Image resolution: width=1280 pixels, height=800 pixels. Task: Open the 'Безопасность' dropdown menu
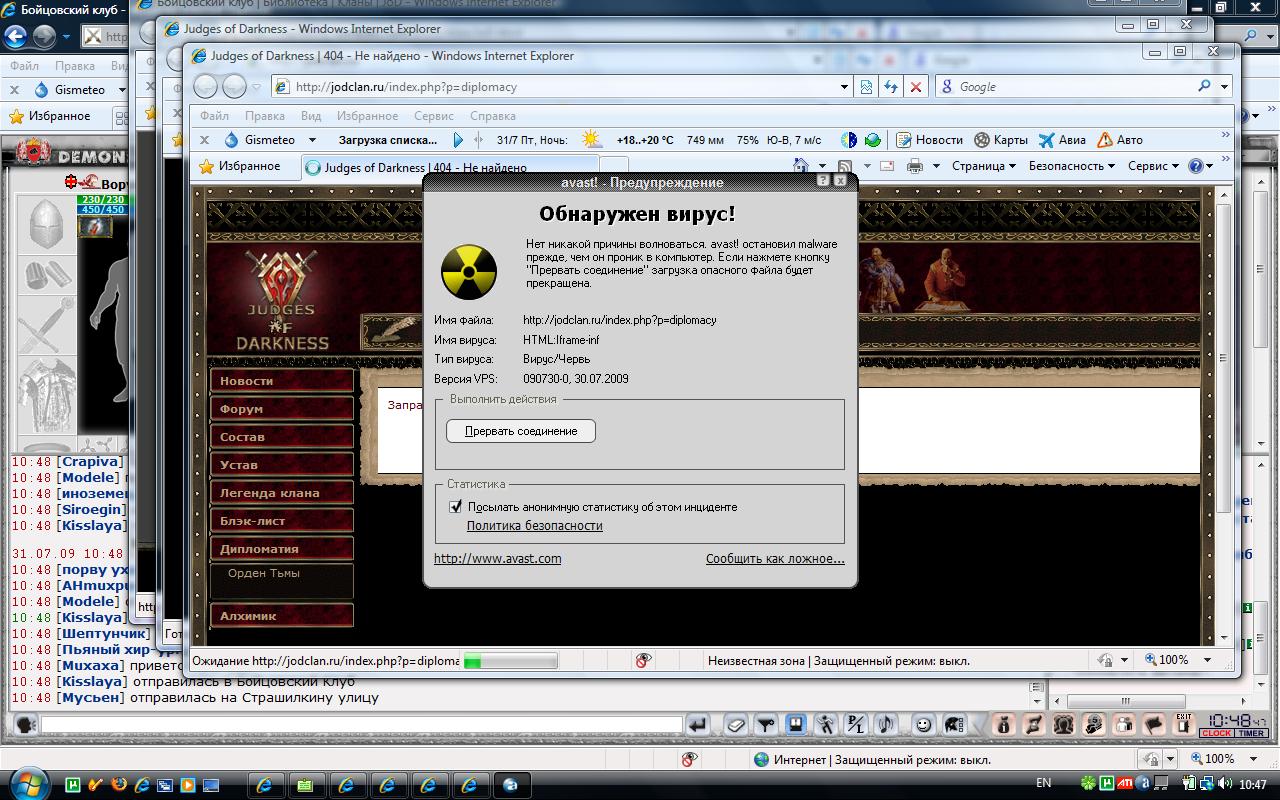point(1072,166)
